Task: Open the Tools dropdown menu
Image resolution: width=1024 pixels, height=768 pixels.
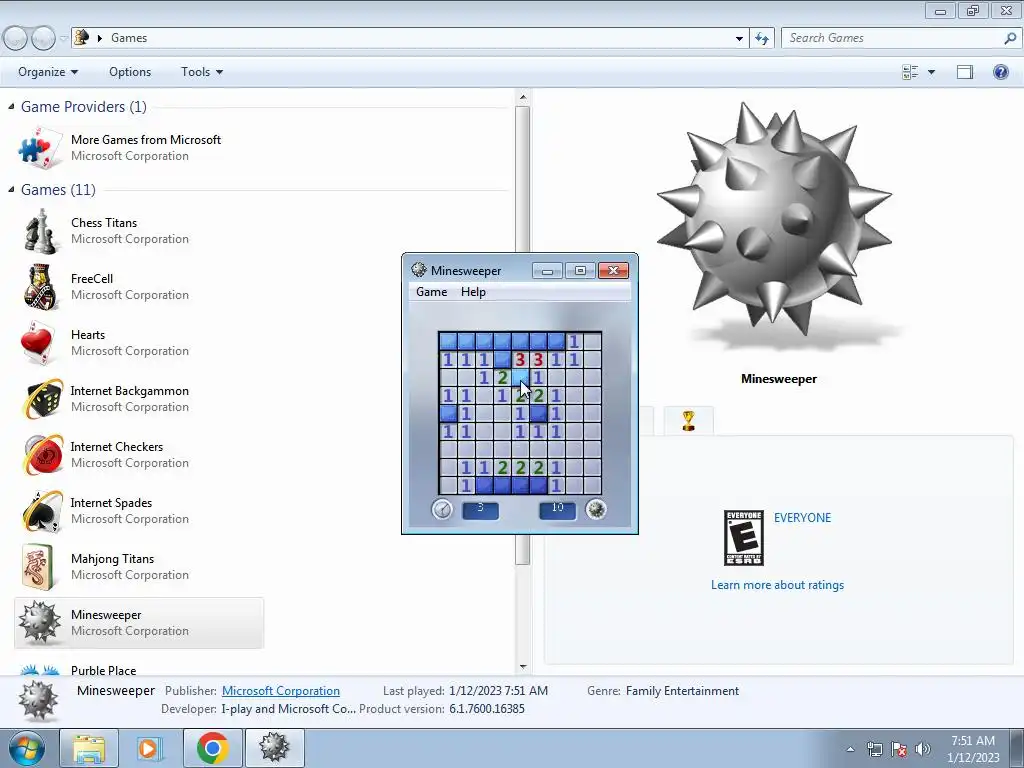Action: 201,72
